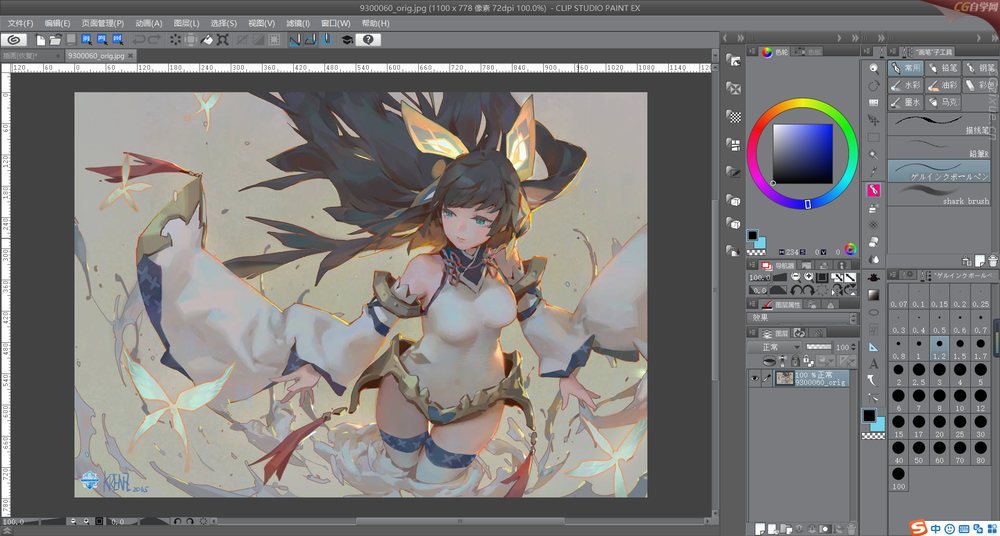This screenshot has width=1000, height=536.
Task: Select the blue ruler triangle tool
Action: click(874, 346)
